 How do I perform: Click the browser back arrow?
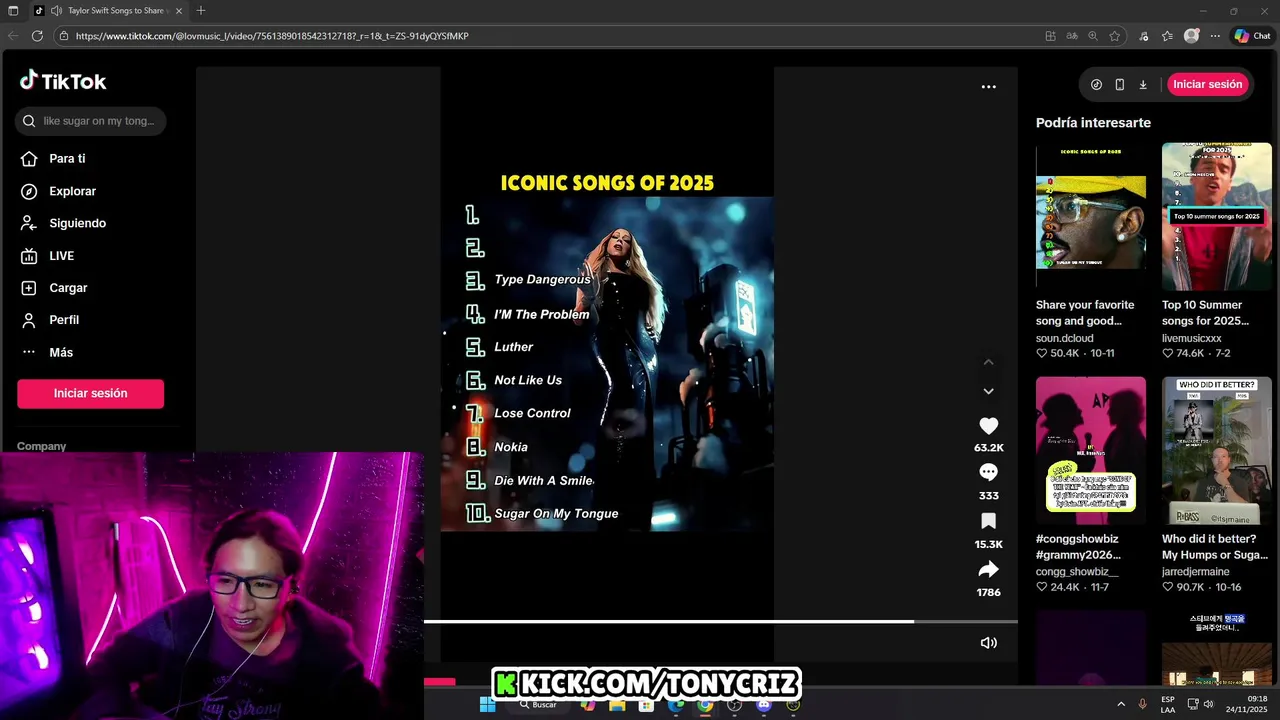click(x=13, y=36)
